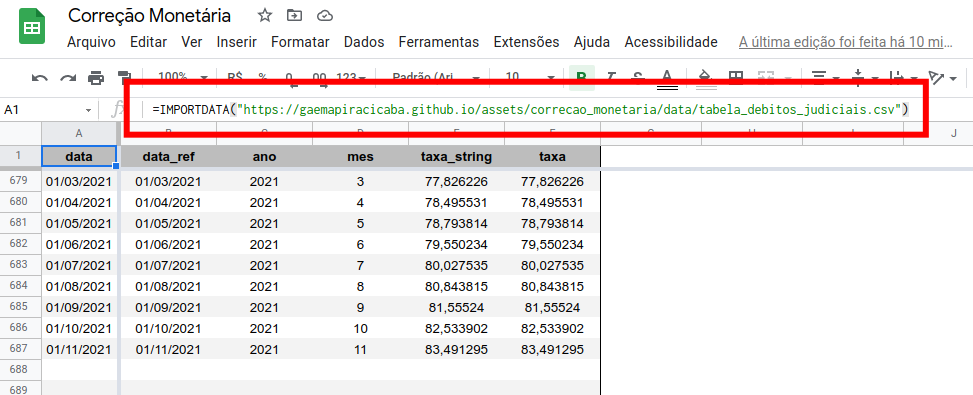Click taxa cell 83,491295
This screenshot has width=973, height=395.
point(552,349)
